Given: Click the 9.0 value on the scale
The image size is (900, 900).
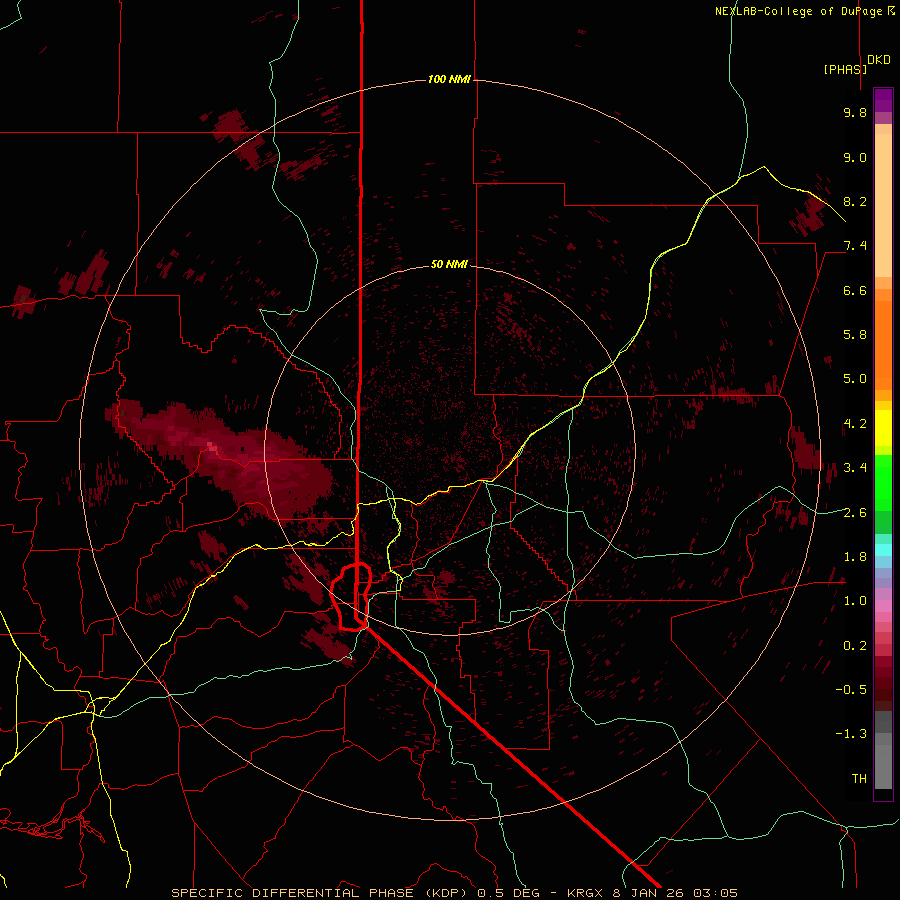Looking at the screenshot, I should (855, 157).
